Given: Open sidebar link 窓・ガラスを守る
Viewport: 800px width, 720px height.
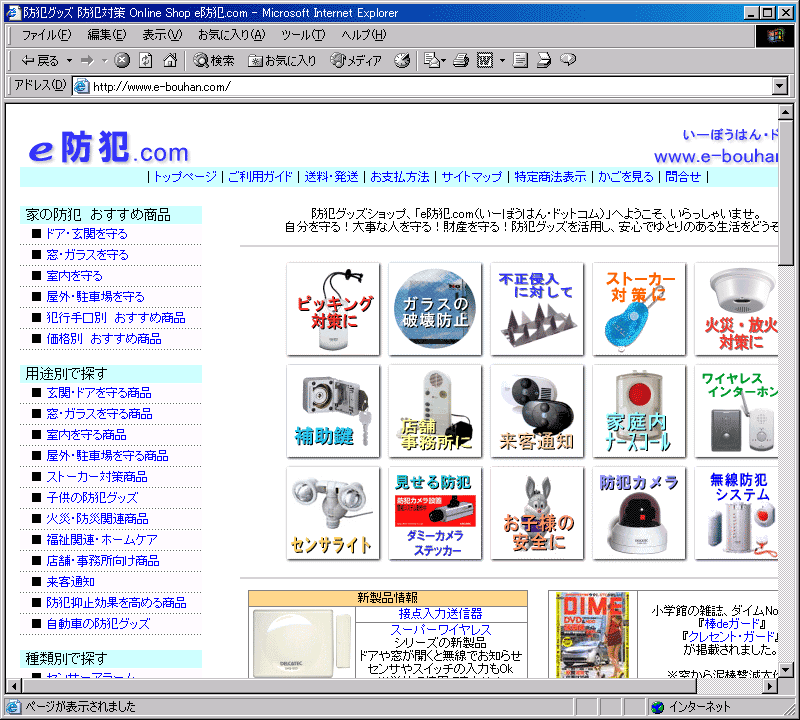Looking at the screenshot, I should (x=87, y=255).
